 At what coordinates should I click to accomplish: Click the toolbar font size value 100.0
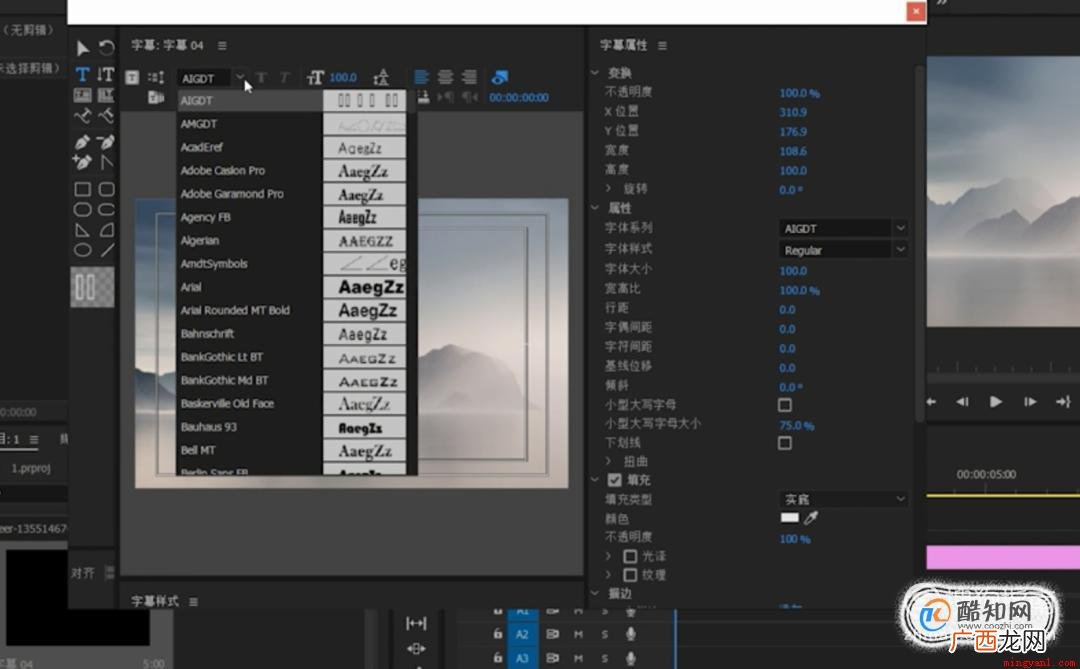pos(342,78)
